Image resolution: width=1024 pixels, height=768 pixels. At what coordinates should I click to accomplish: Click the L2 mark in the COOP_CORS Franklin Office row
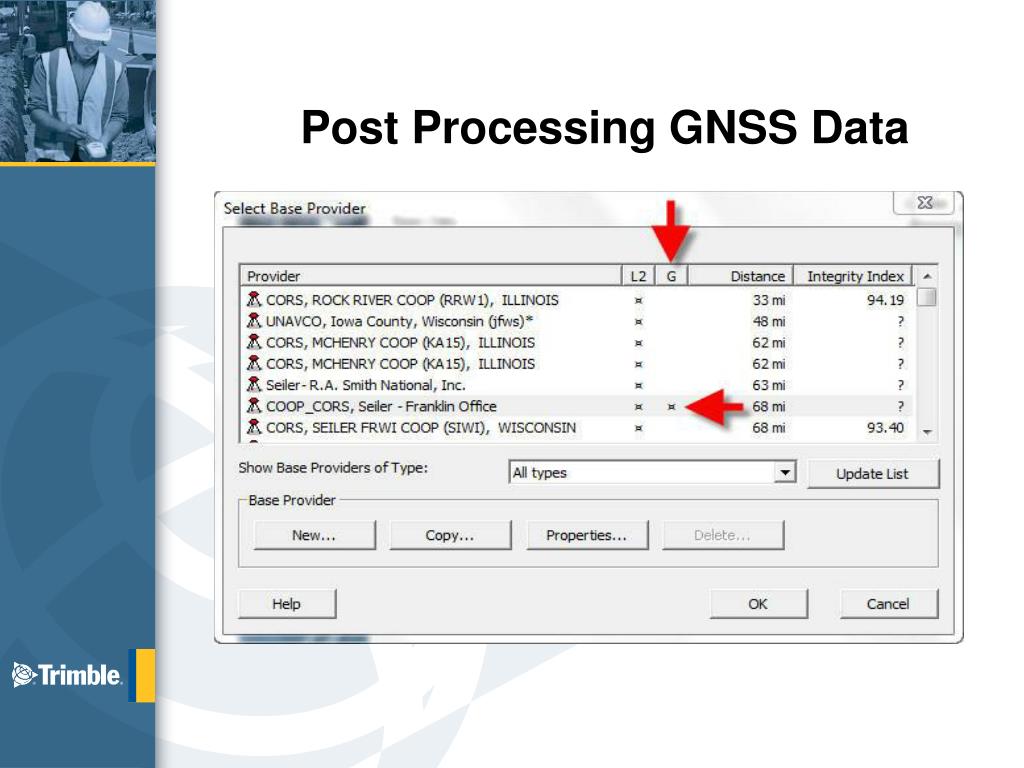click(639, 407)
